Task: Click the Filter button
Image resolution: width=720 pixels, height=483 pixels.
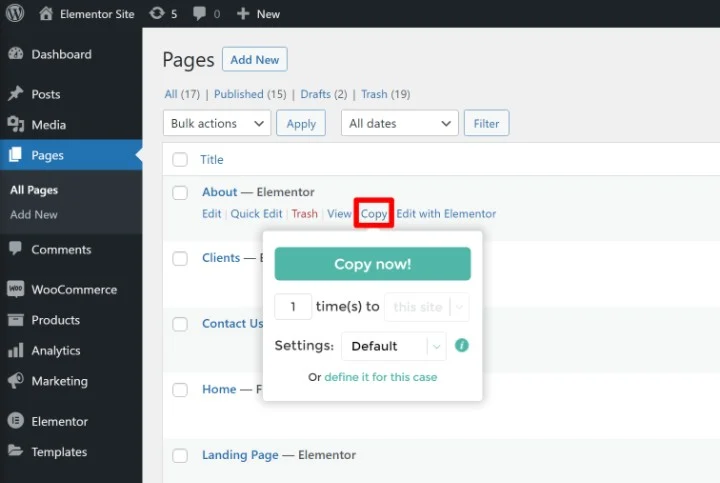Action: click(486, 123)
